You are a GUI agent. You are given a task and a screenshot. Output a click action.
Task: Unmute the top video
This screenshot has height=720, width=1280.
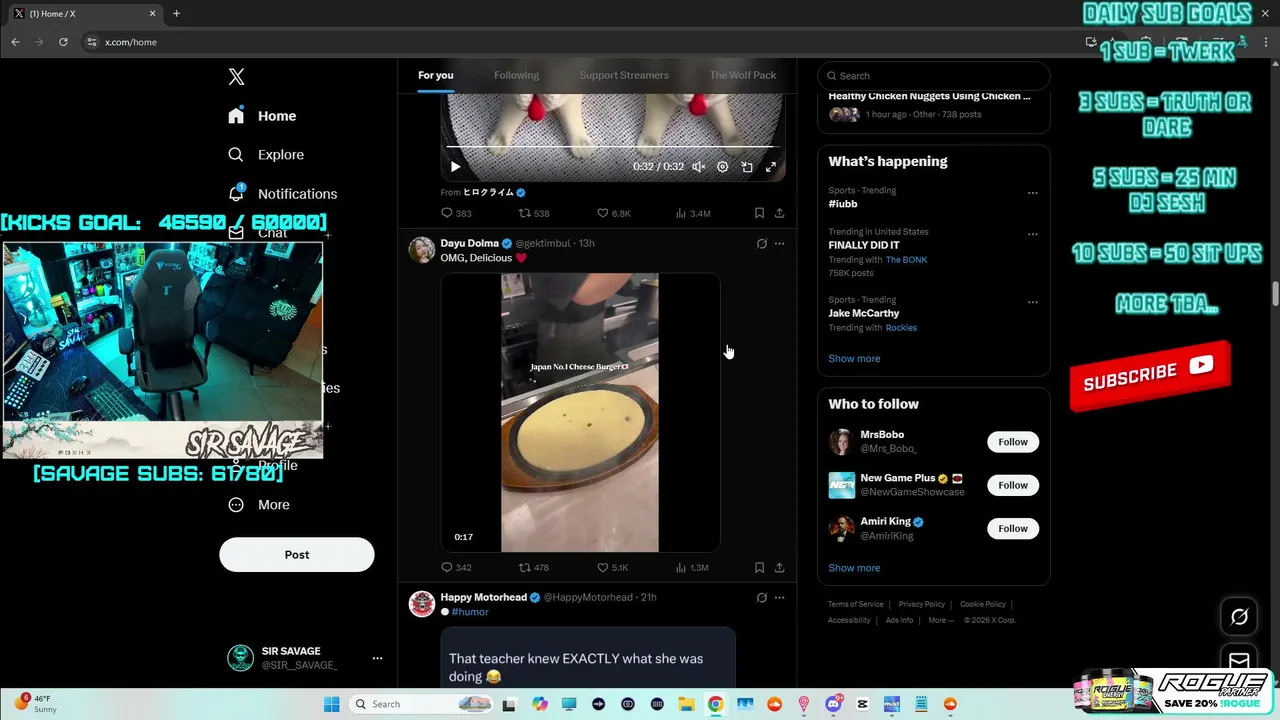(x=699, y=167)
